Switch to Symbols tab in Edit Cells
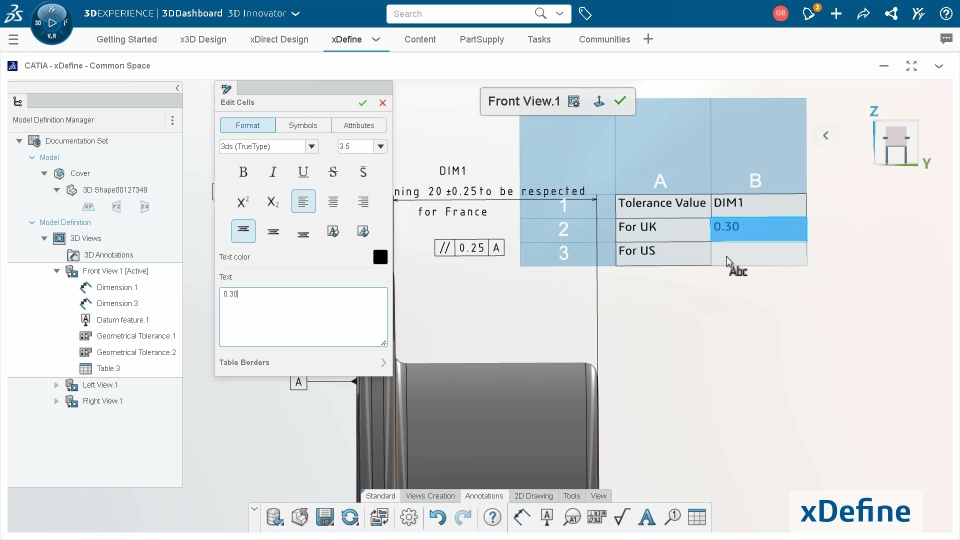 coord(303,125)
